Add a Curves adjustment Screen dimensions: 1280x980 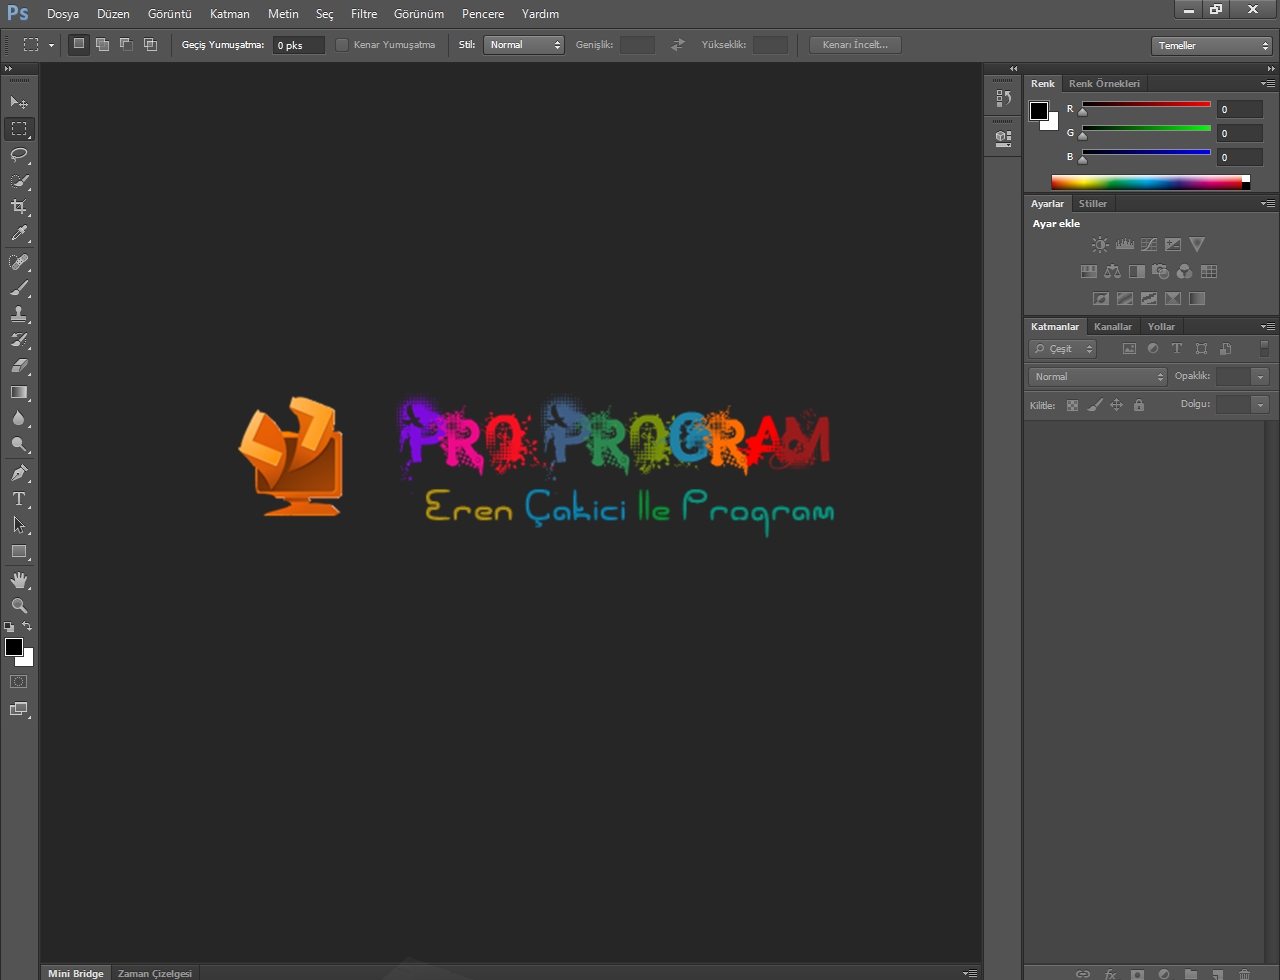(1149, 244)
